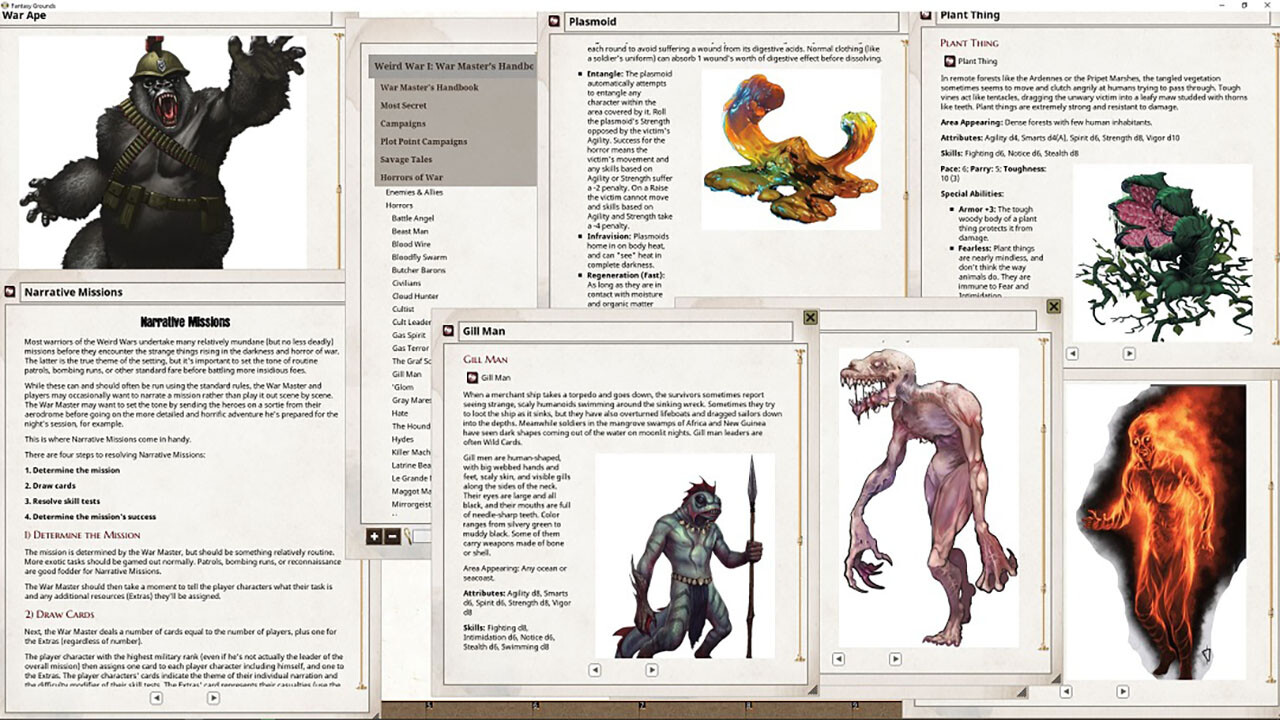Click the Gill Man window vertical scrollbar
The width and height of the screenshot is (1280, 720).
pos(798,500)
